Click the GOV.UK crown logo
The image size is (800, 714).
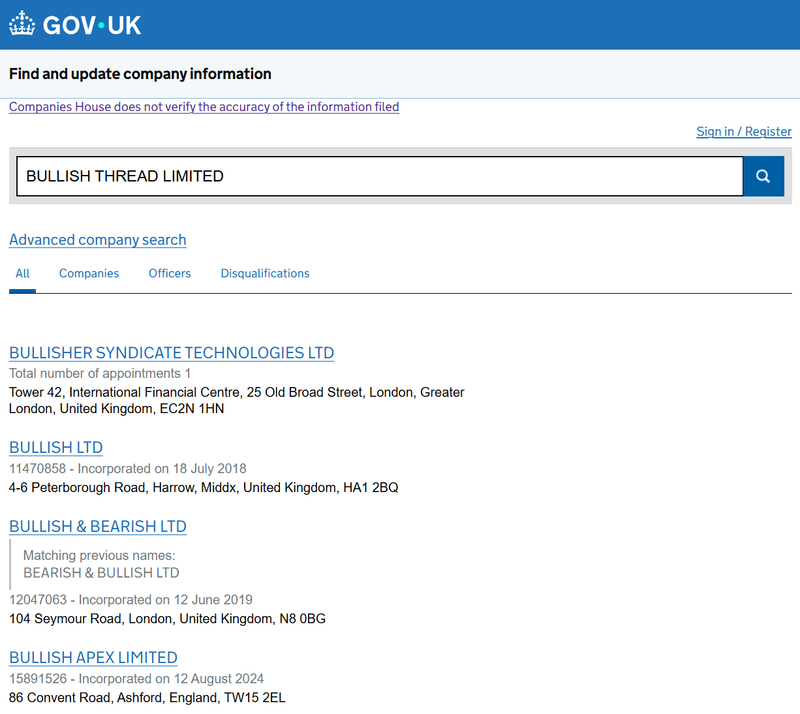point(22,24)
